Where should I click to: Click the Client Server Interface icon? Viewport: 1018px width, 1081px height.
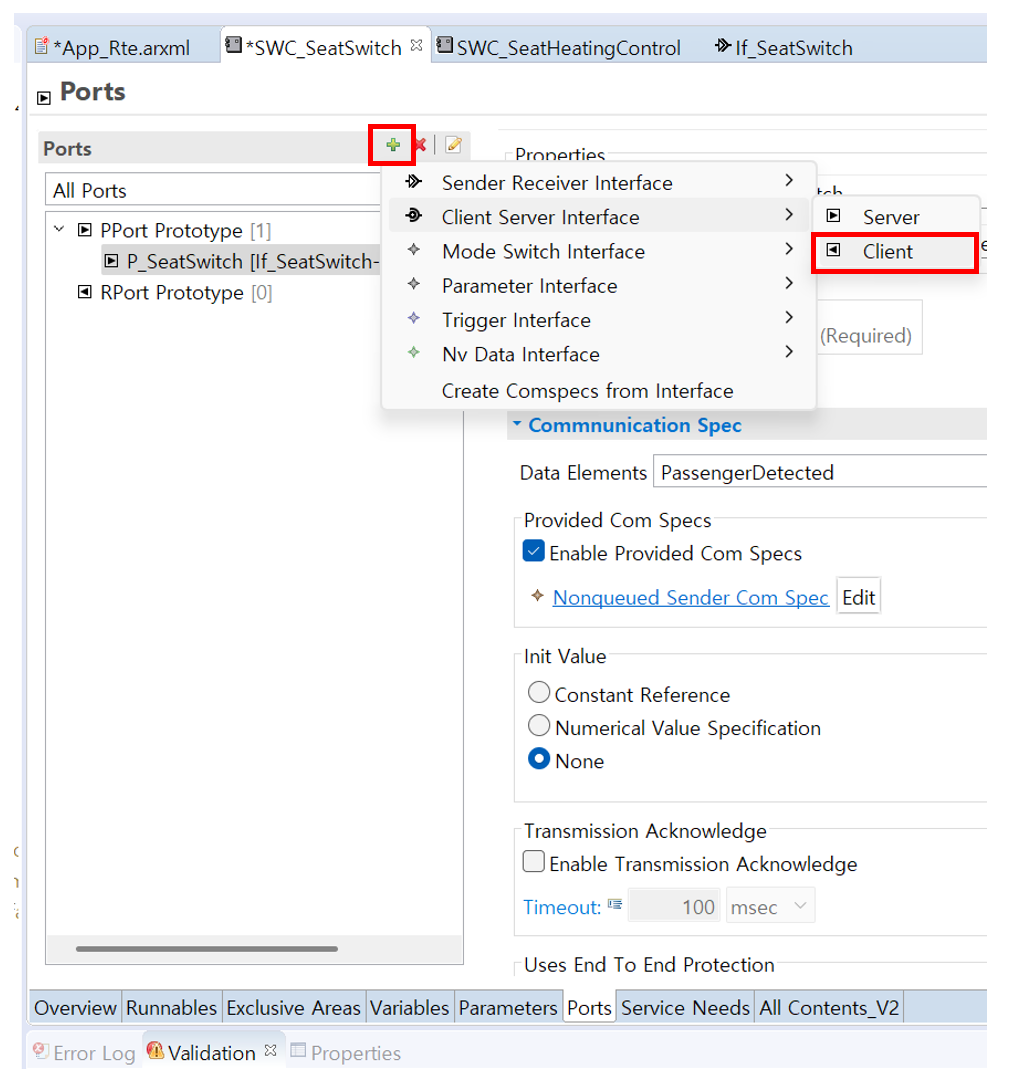point(414,216)
